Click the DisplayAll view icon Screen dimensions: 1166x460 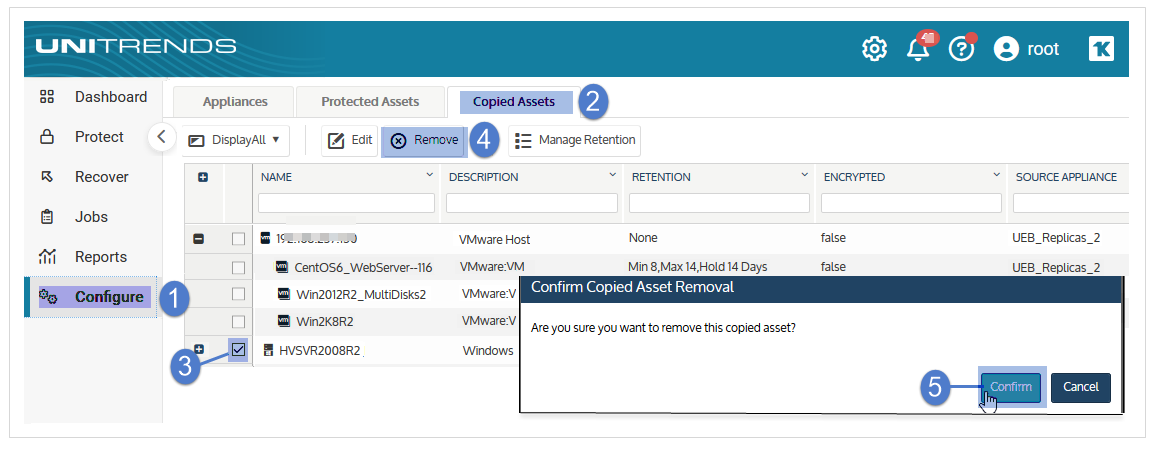pos(196,140)
